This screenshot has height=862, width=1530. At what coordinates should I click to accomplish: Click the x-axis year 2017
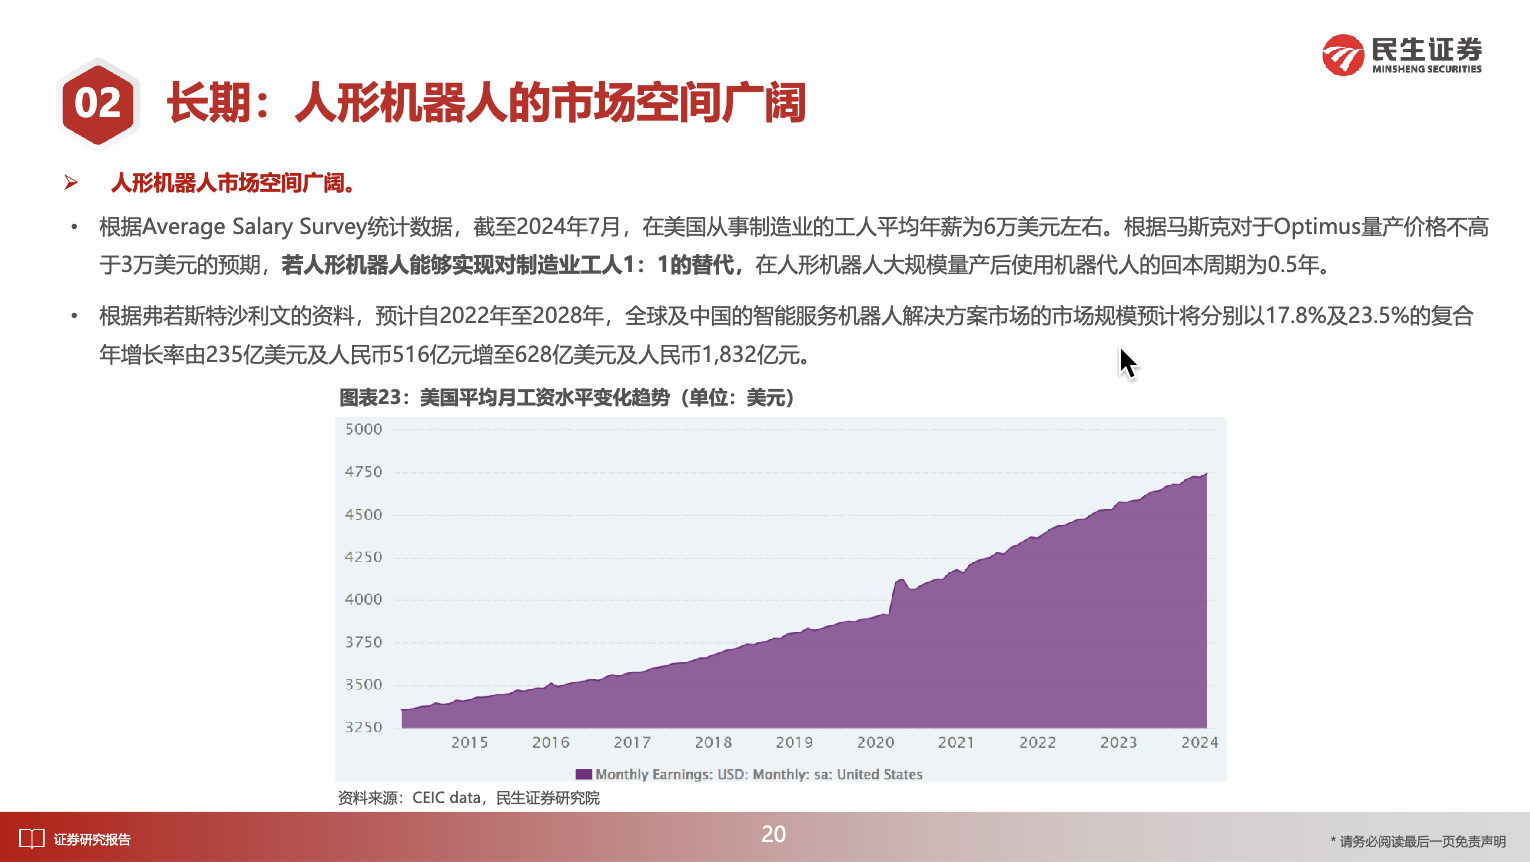tap(632, 743)
